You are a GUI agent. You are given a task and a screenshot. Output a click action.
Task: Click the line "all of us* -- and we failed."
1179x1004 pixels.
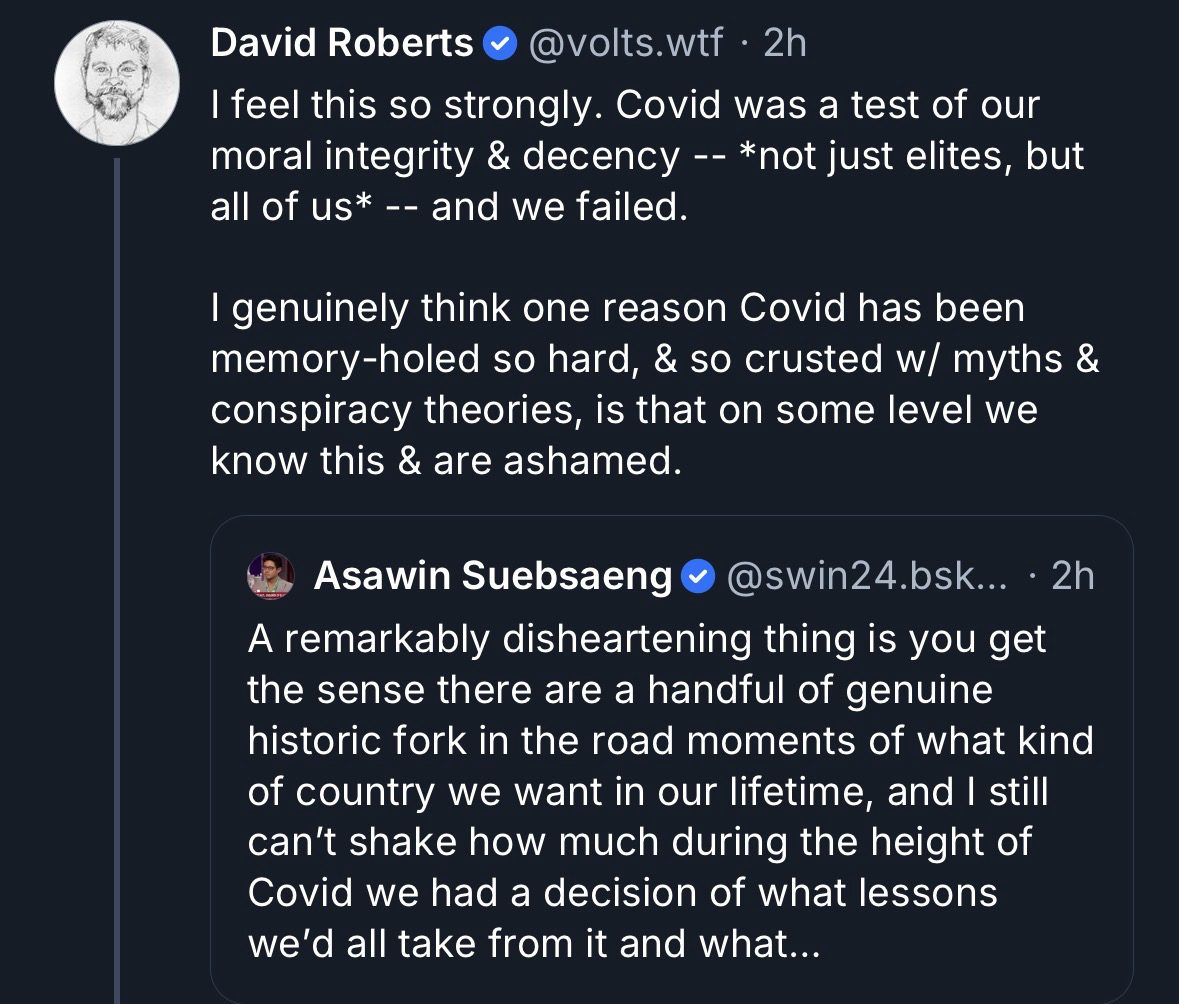[x=450, y=205]
